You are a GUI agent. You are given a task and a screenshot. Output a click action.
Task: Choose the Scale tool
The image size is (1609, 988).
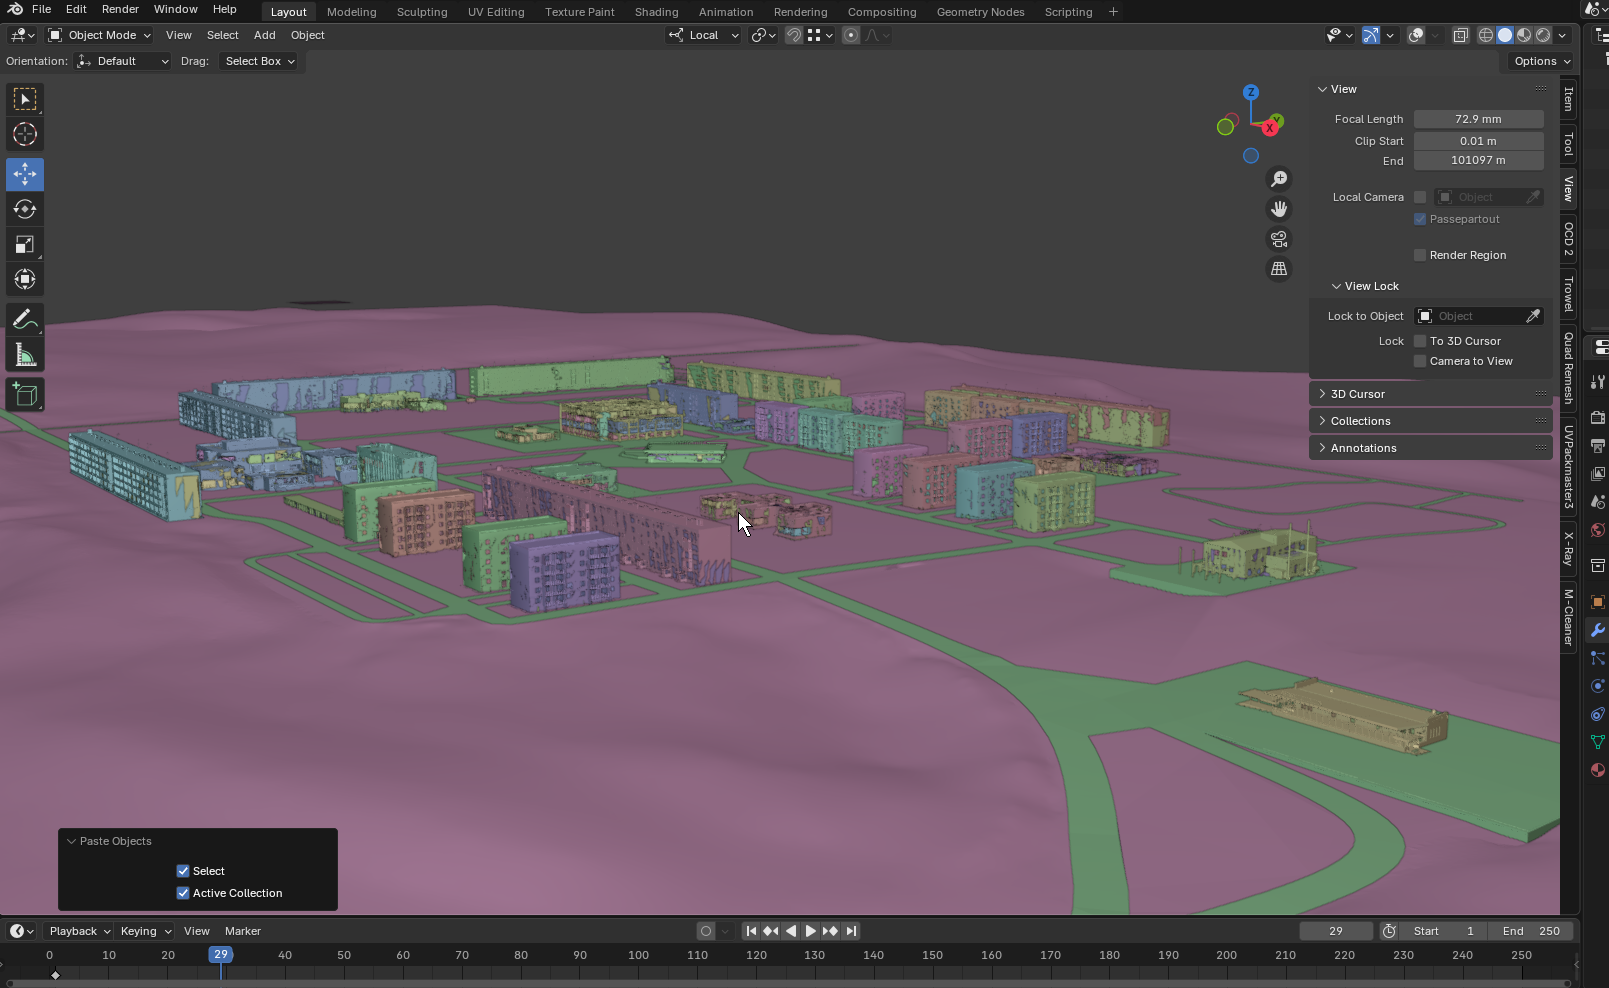point(25,245)
